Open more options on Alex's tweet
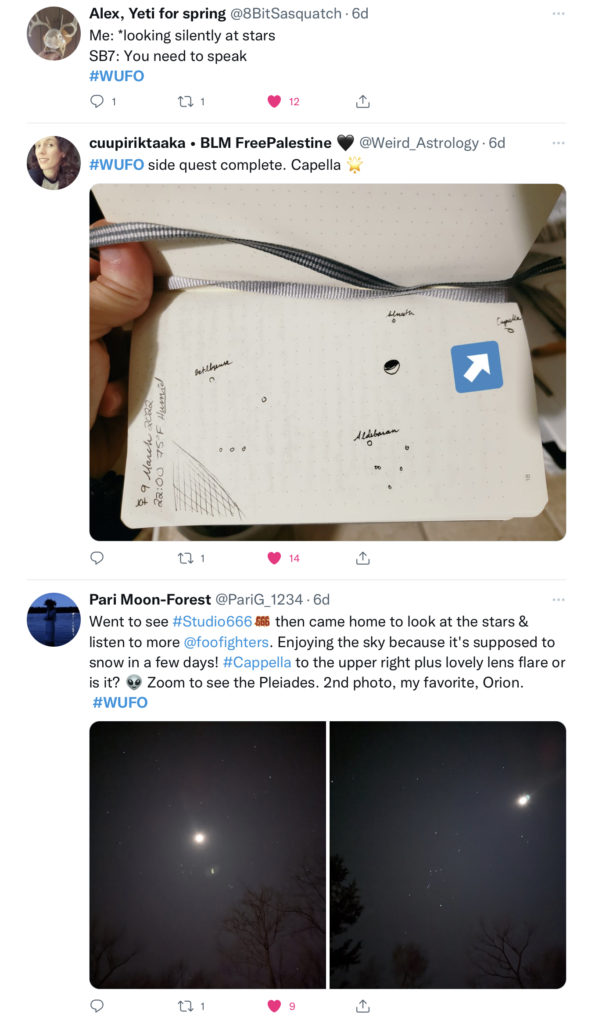599x1024 pixels. coord(558,13)
